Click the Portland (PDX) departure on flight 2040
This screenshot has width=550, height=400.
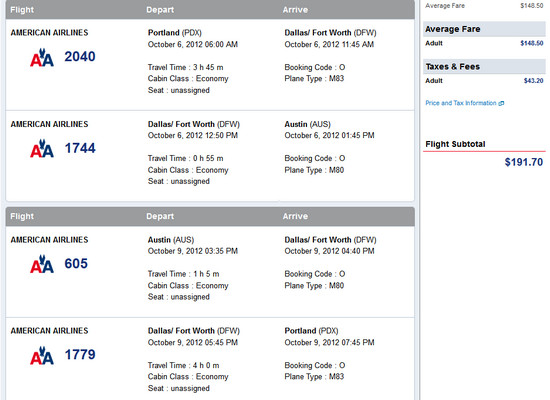175,33
